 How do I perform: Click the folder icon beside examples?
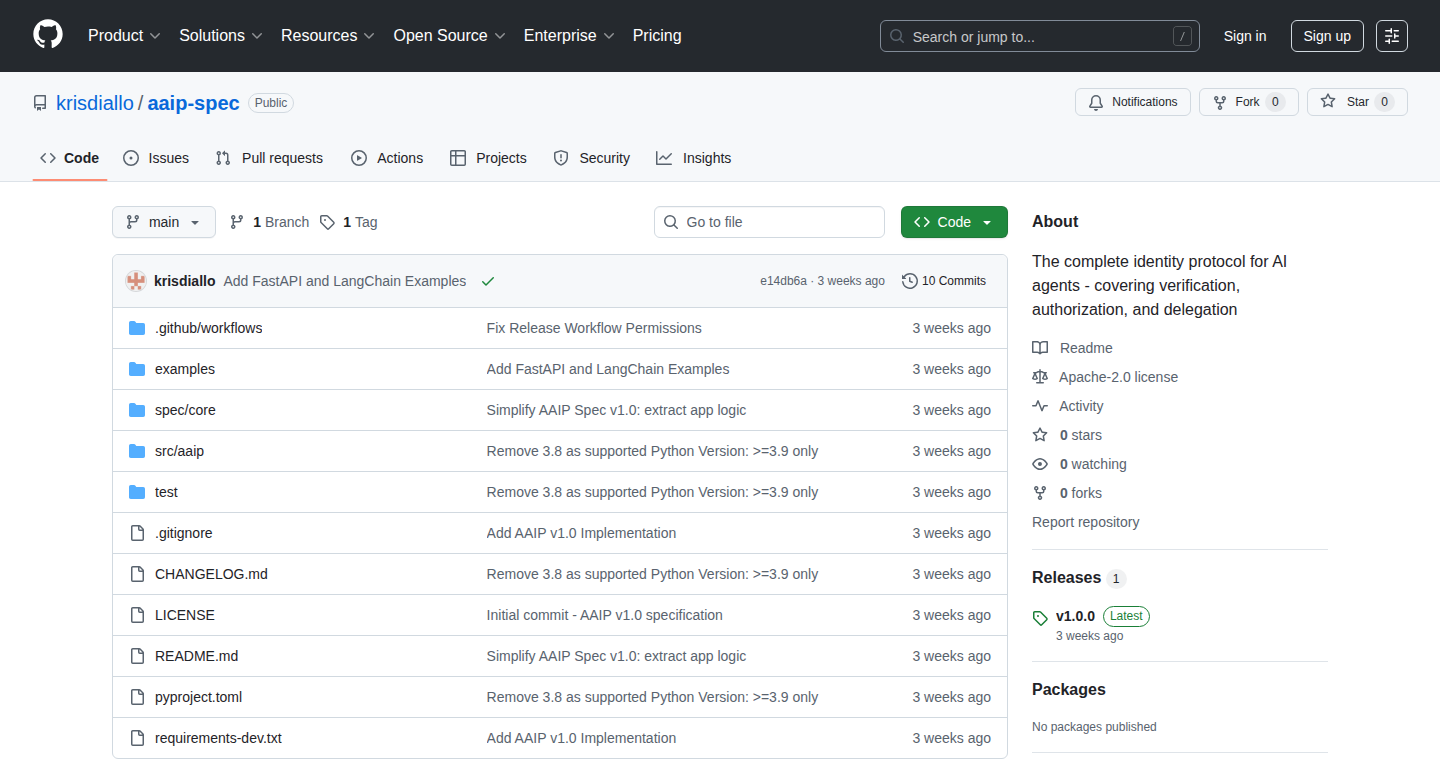[137, 369]
